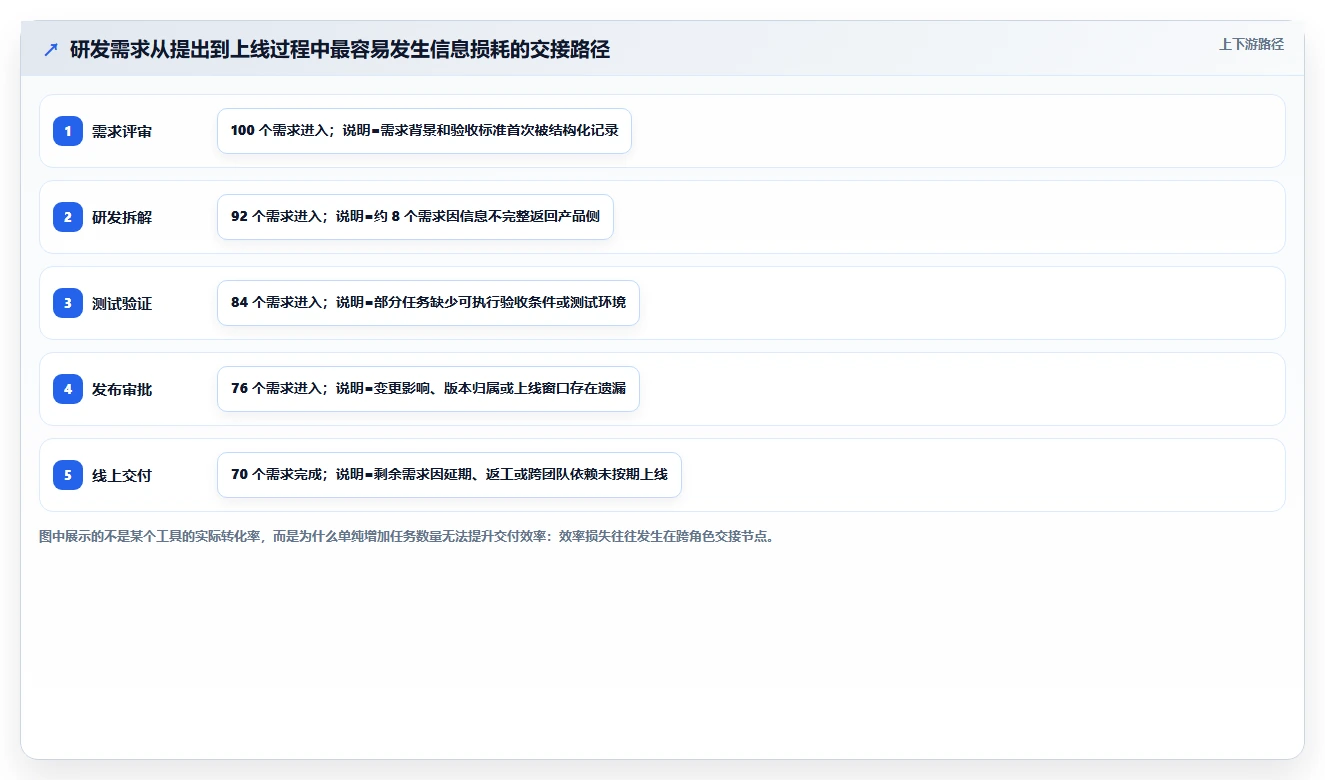The image size is (1325, 780).
Task: Select step number 3 badge
Action: click(68, 303)
